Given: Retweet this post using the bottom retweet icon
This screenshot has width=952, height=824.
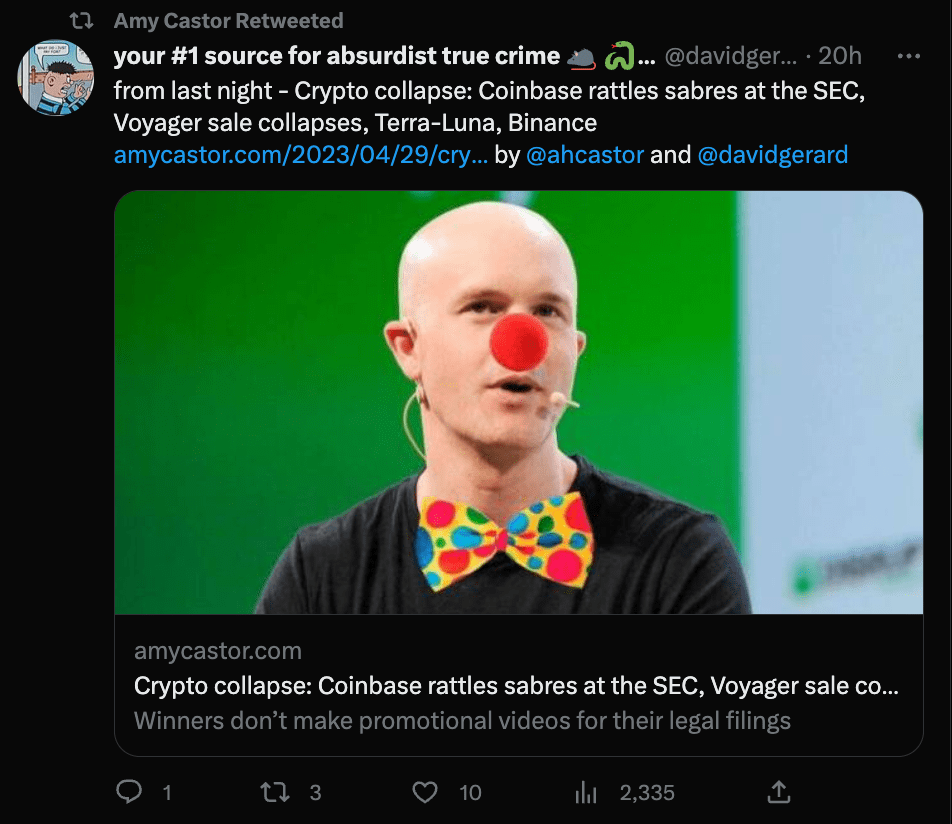Looking at the screenshot, I should click(275, 792).
